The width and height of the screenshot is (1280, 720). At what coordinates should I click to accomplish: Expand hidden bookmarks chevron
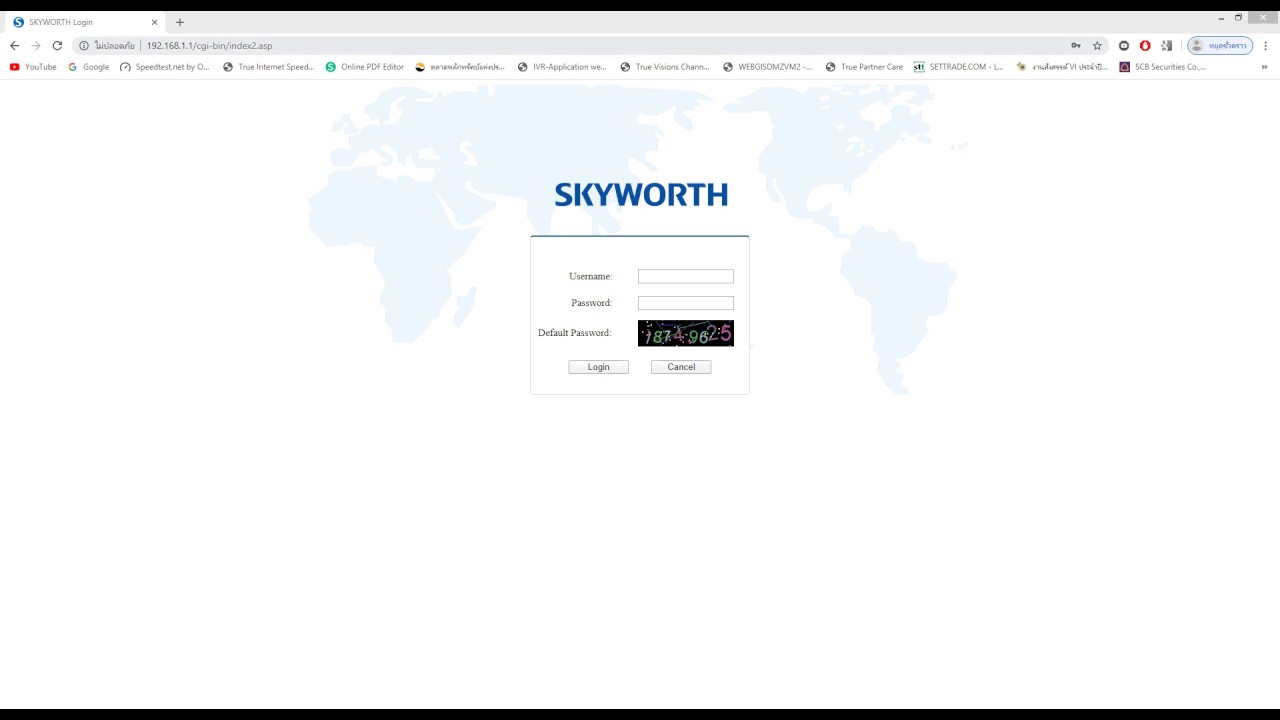[1264, 67]
